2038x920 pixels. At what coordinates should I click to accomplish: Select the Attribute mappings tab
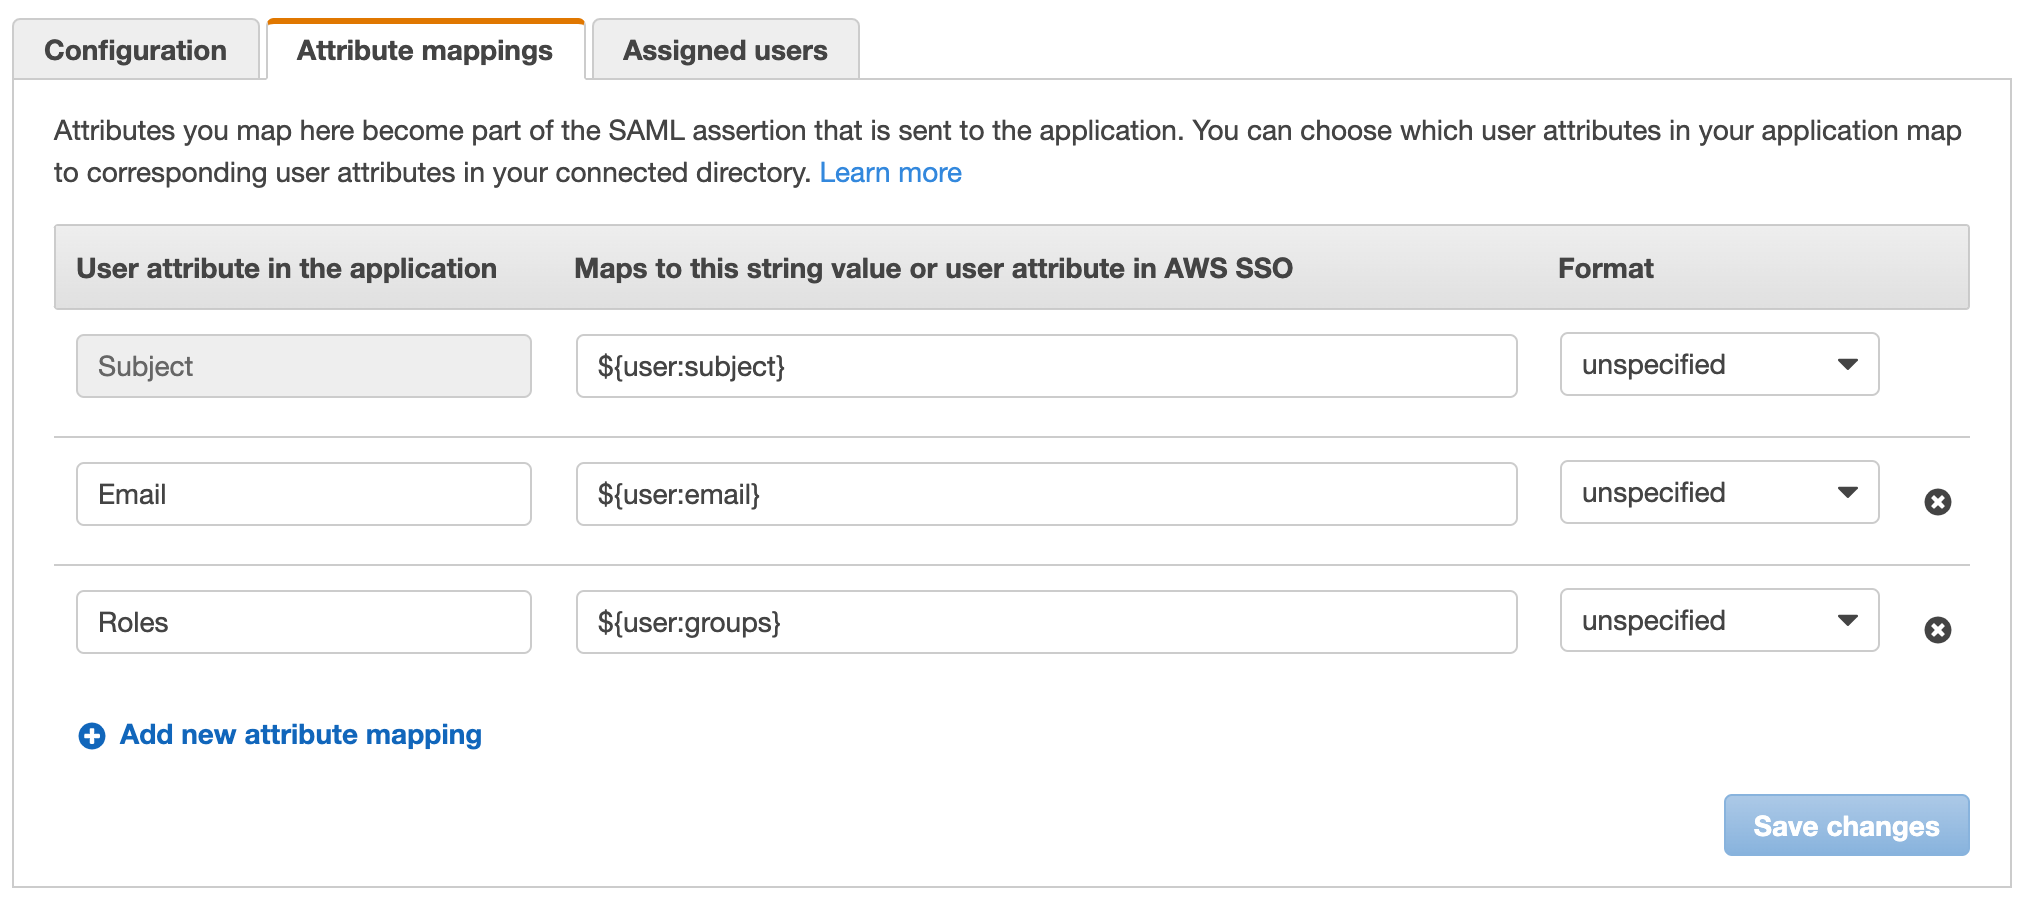click(425, 50)
